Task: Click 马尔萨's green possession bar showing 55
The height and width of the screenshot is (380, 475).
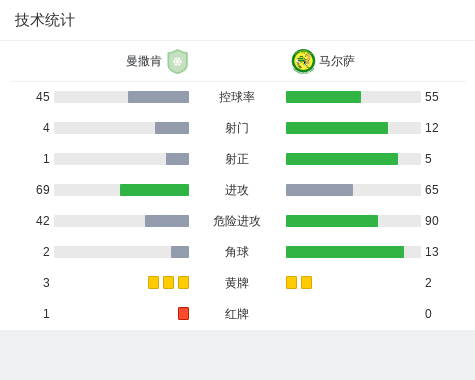Action: pos(323,97)
